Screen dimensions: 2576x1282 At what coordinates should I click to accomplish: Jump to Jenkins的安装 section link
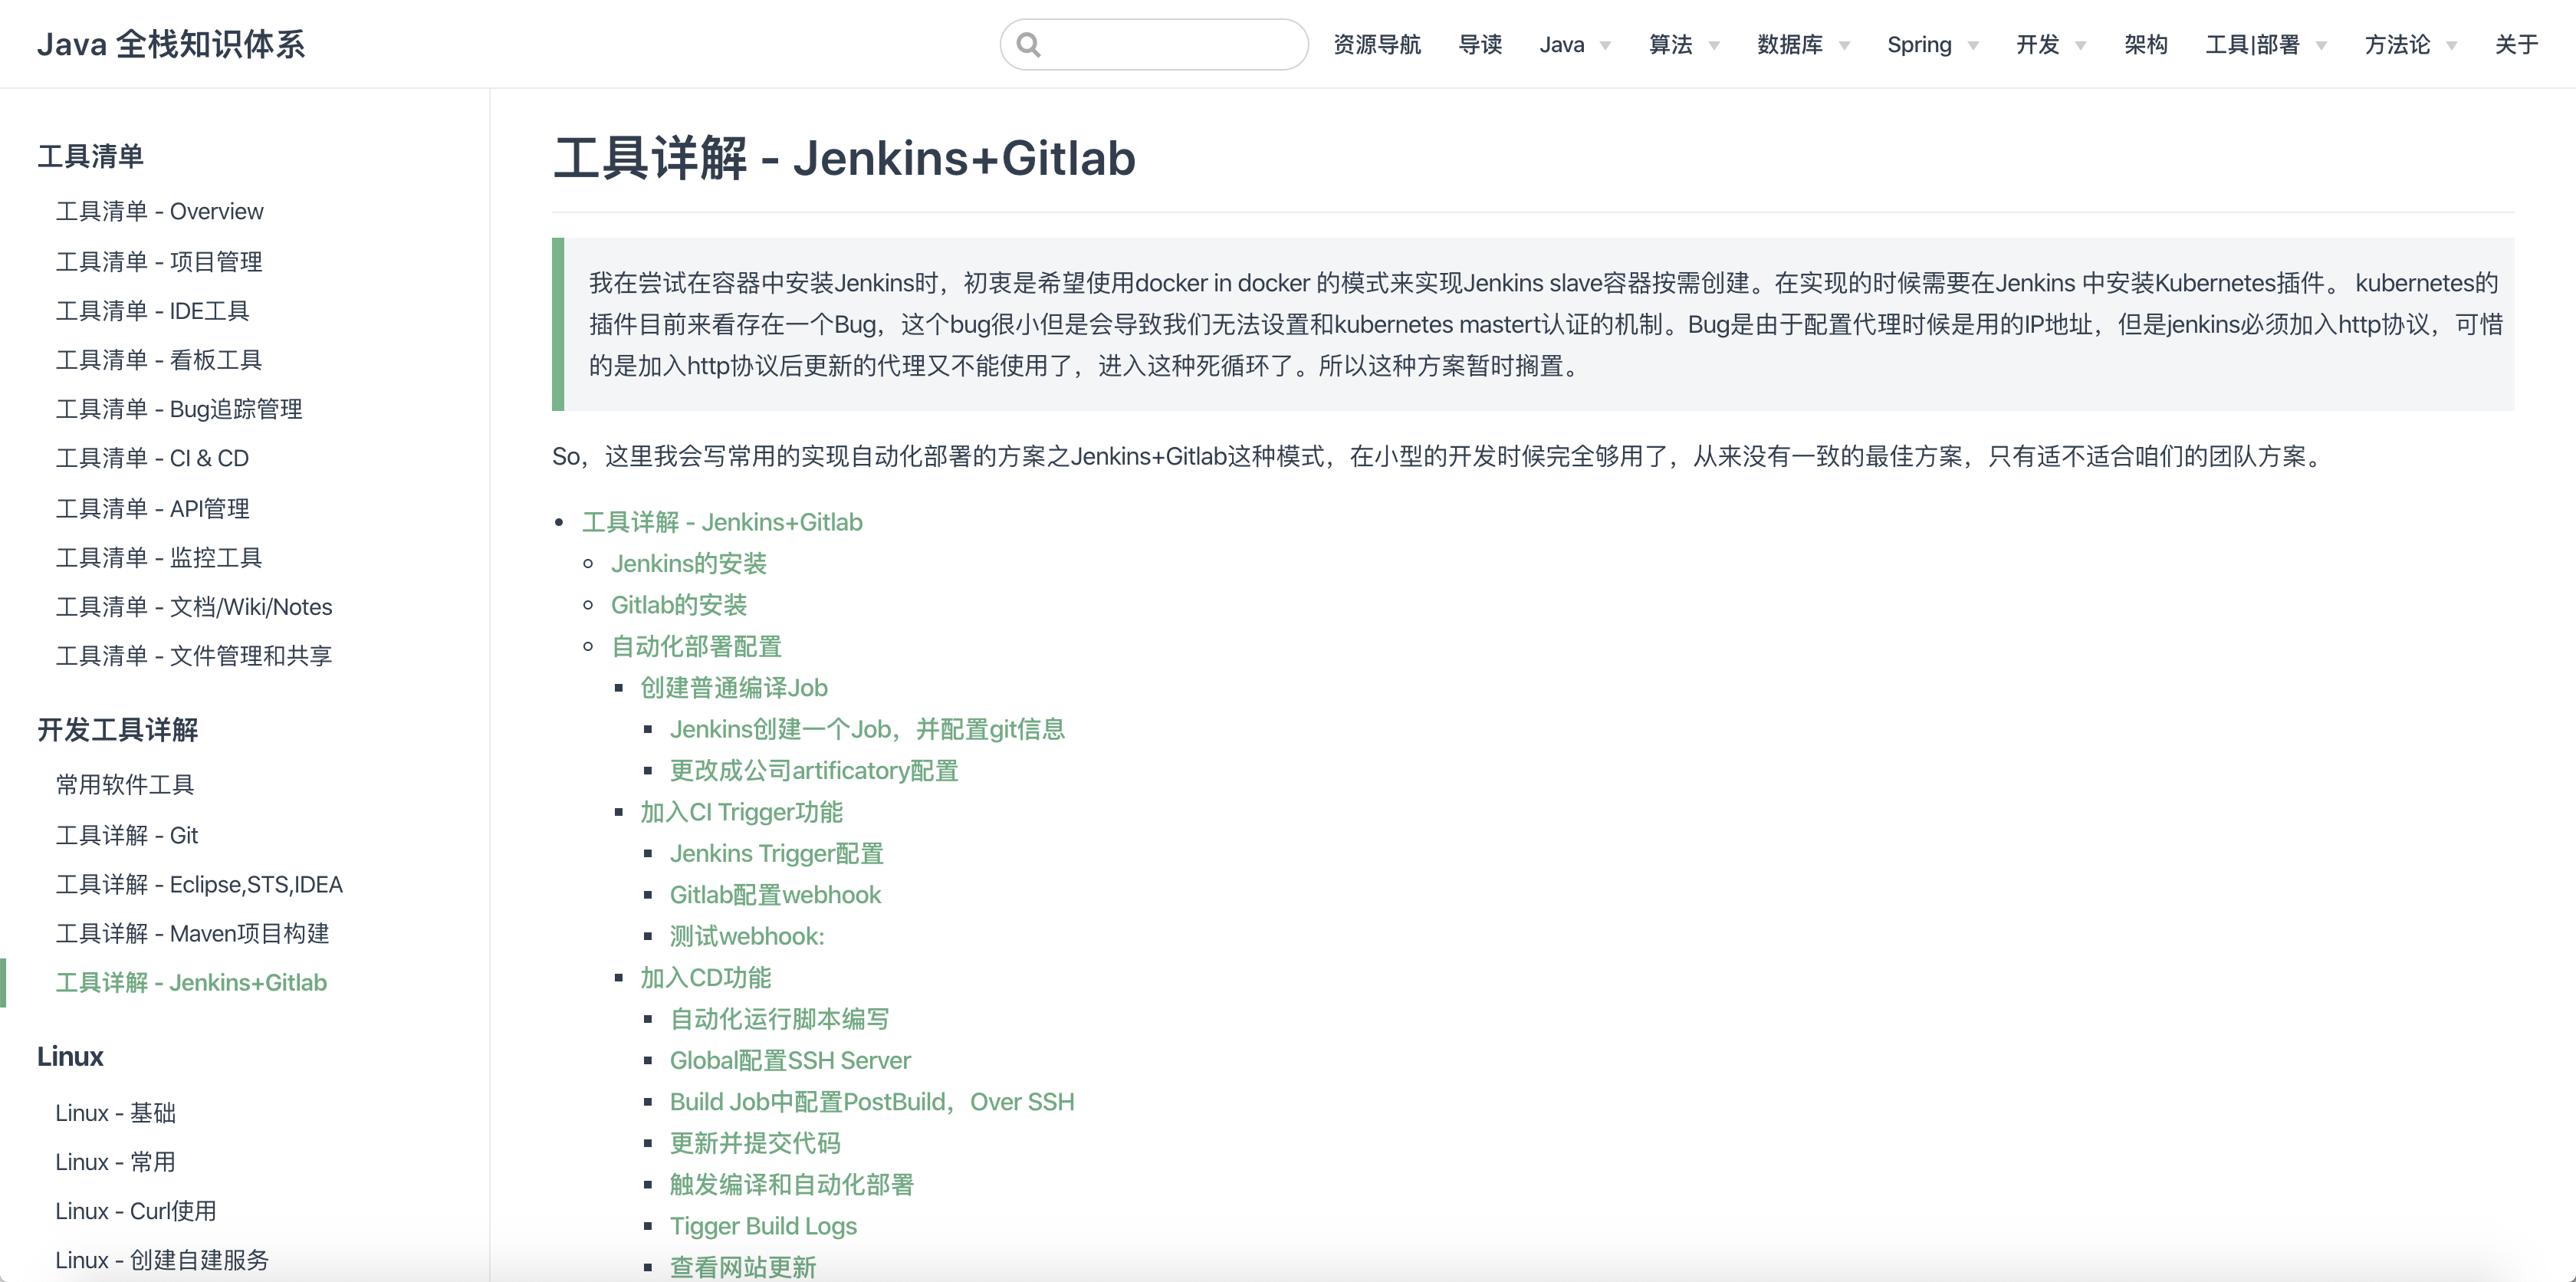pos(688,564)
